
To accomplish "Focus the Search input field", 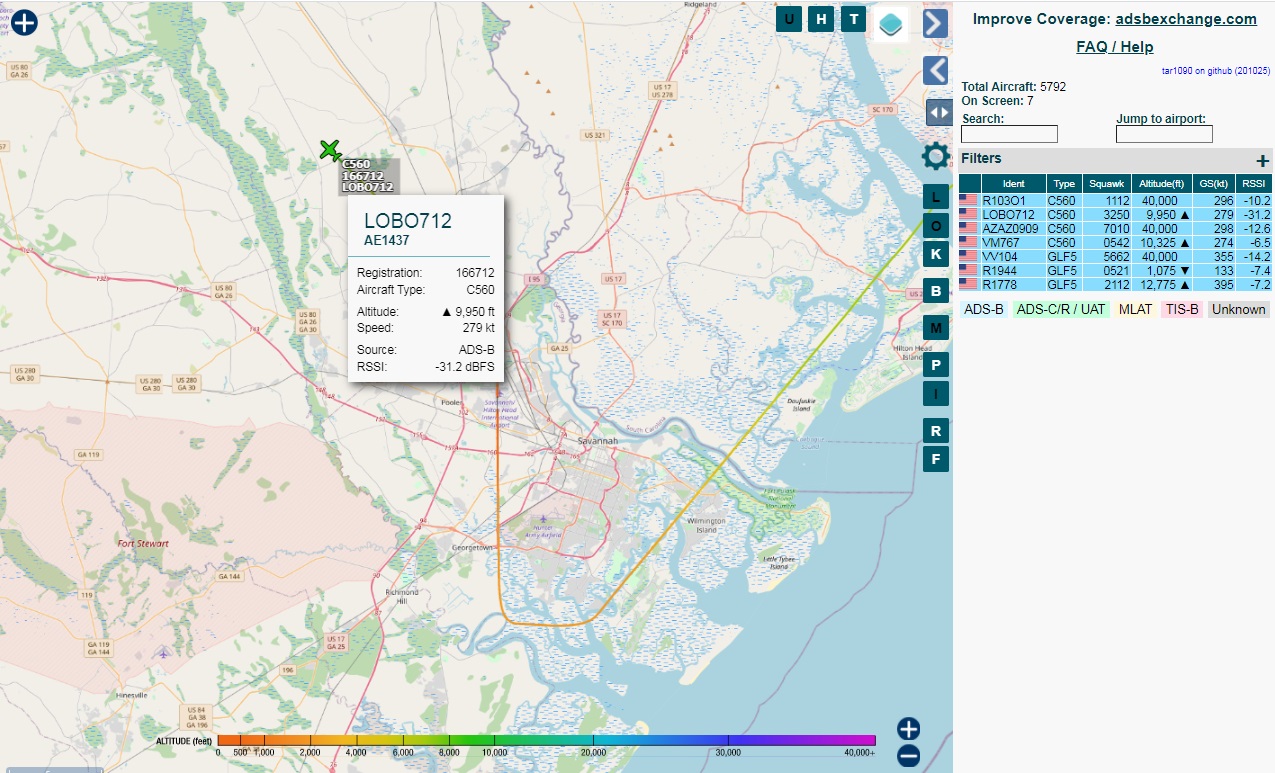I will click(1009, 134).
